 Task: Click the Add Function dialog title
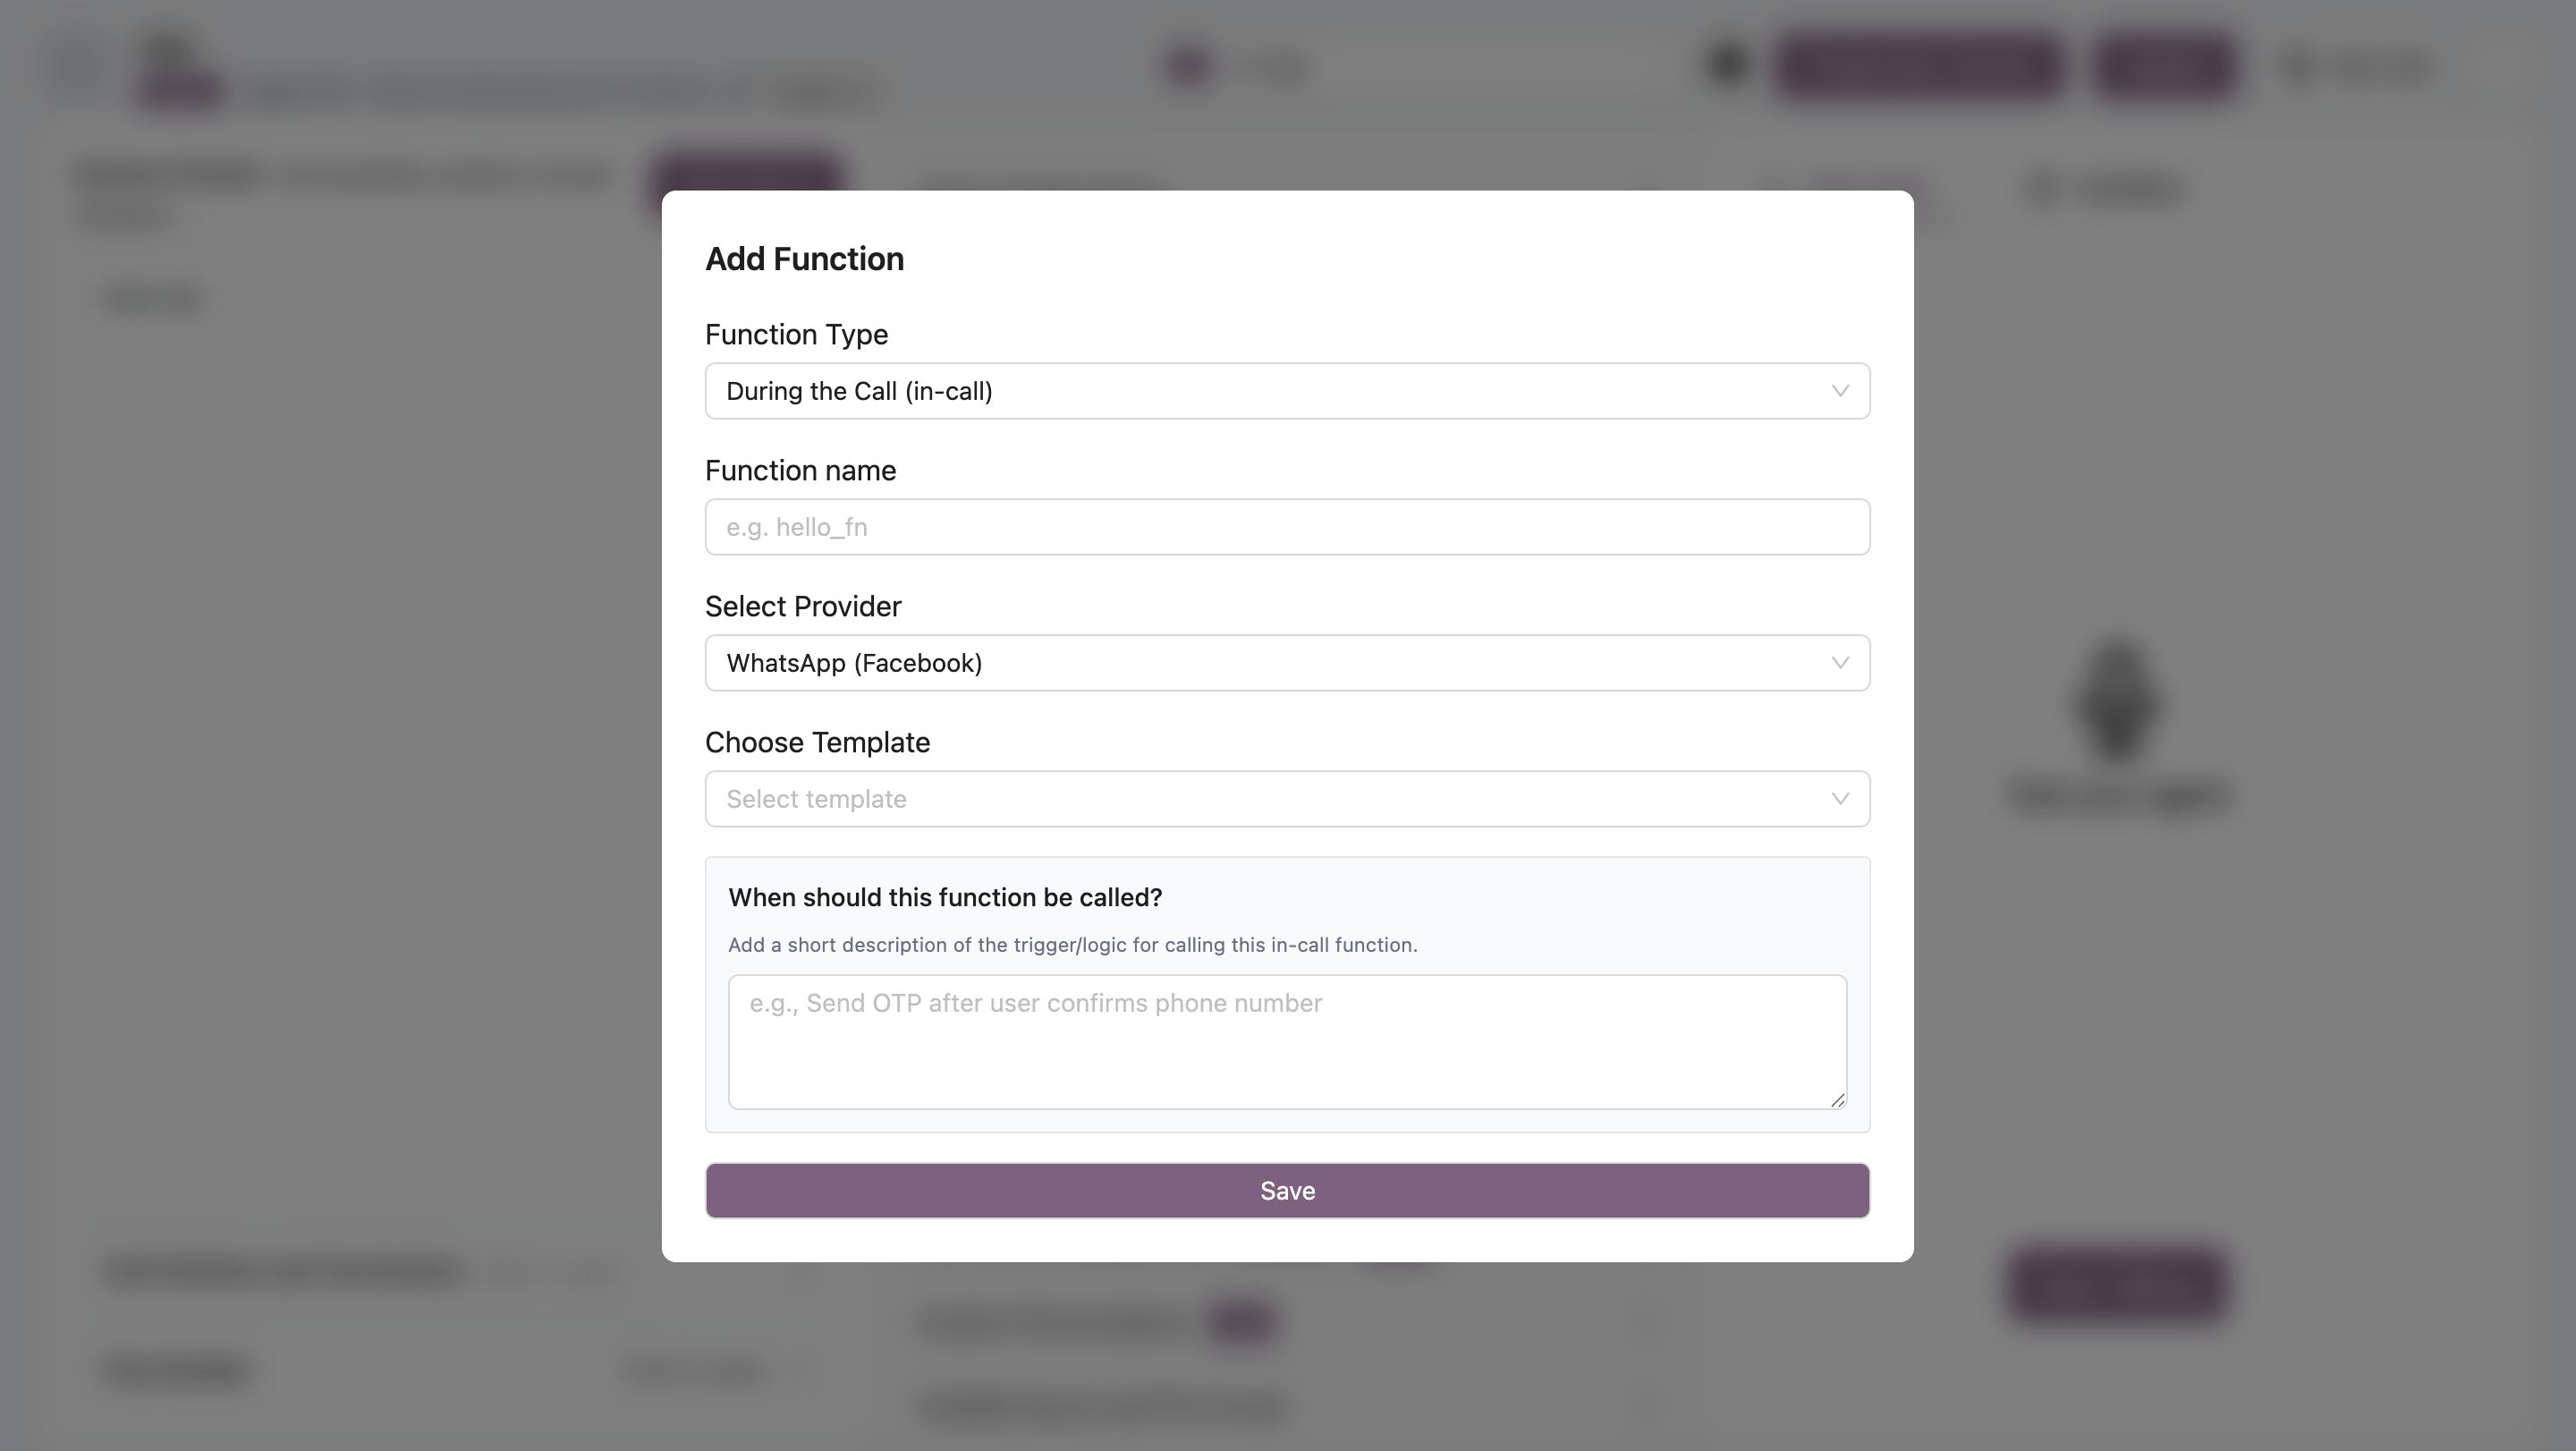804,259
